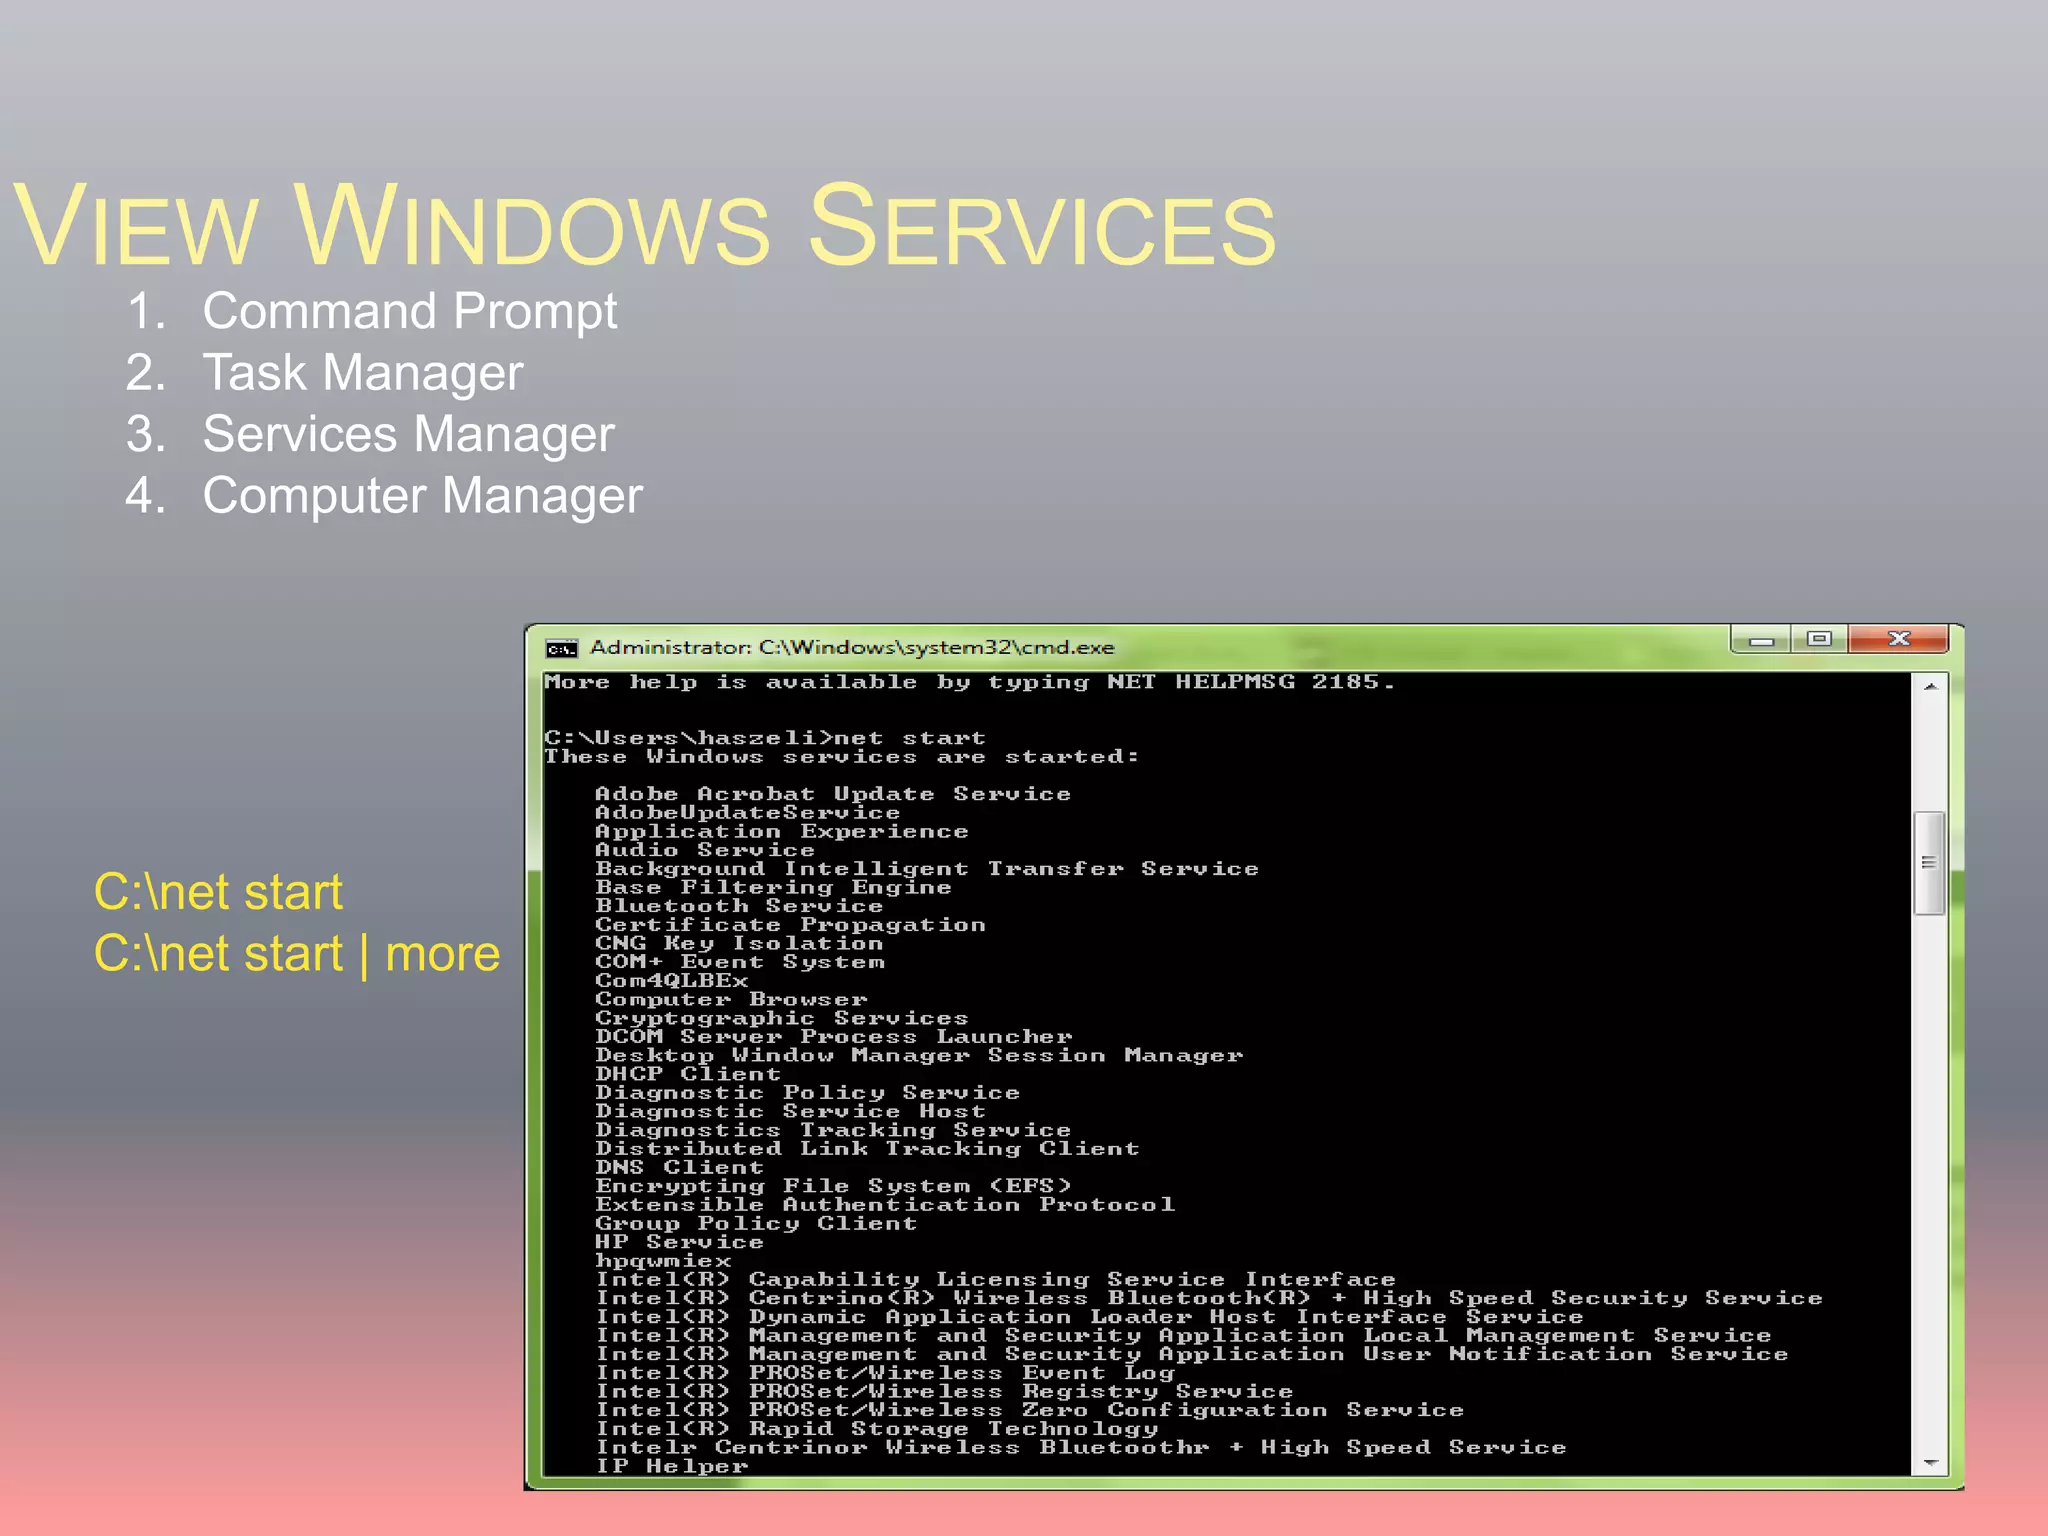2048x1536 pixels.
Task: Click the 'Administrator: C:\Windows\system32\cmd.exe' title text
Action: (852, 648)
